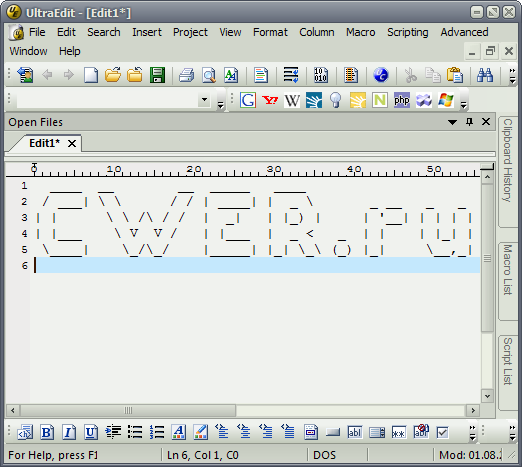Open the Print Preview magnifier icon
This screenshot has width=522, height=467.
pyautogui.click(x=209, y=75)
